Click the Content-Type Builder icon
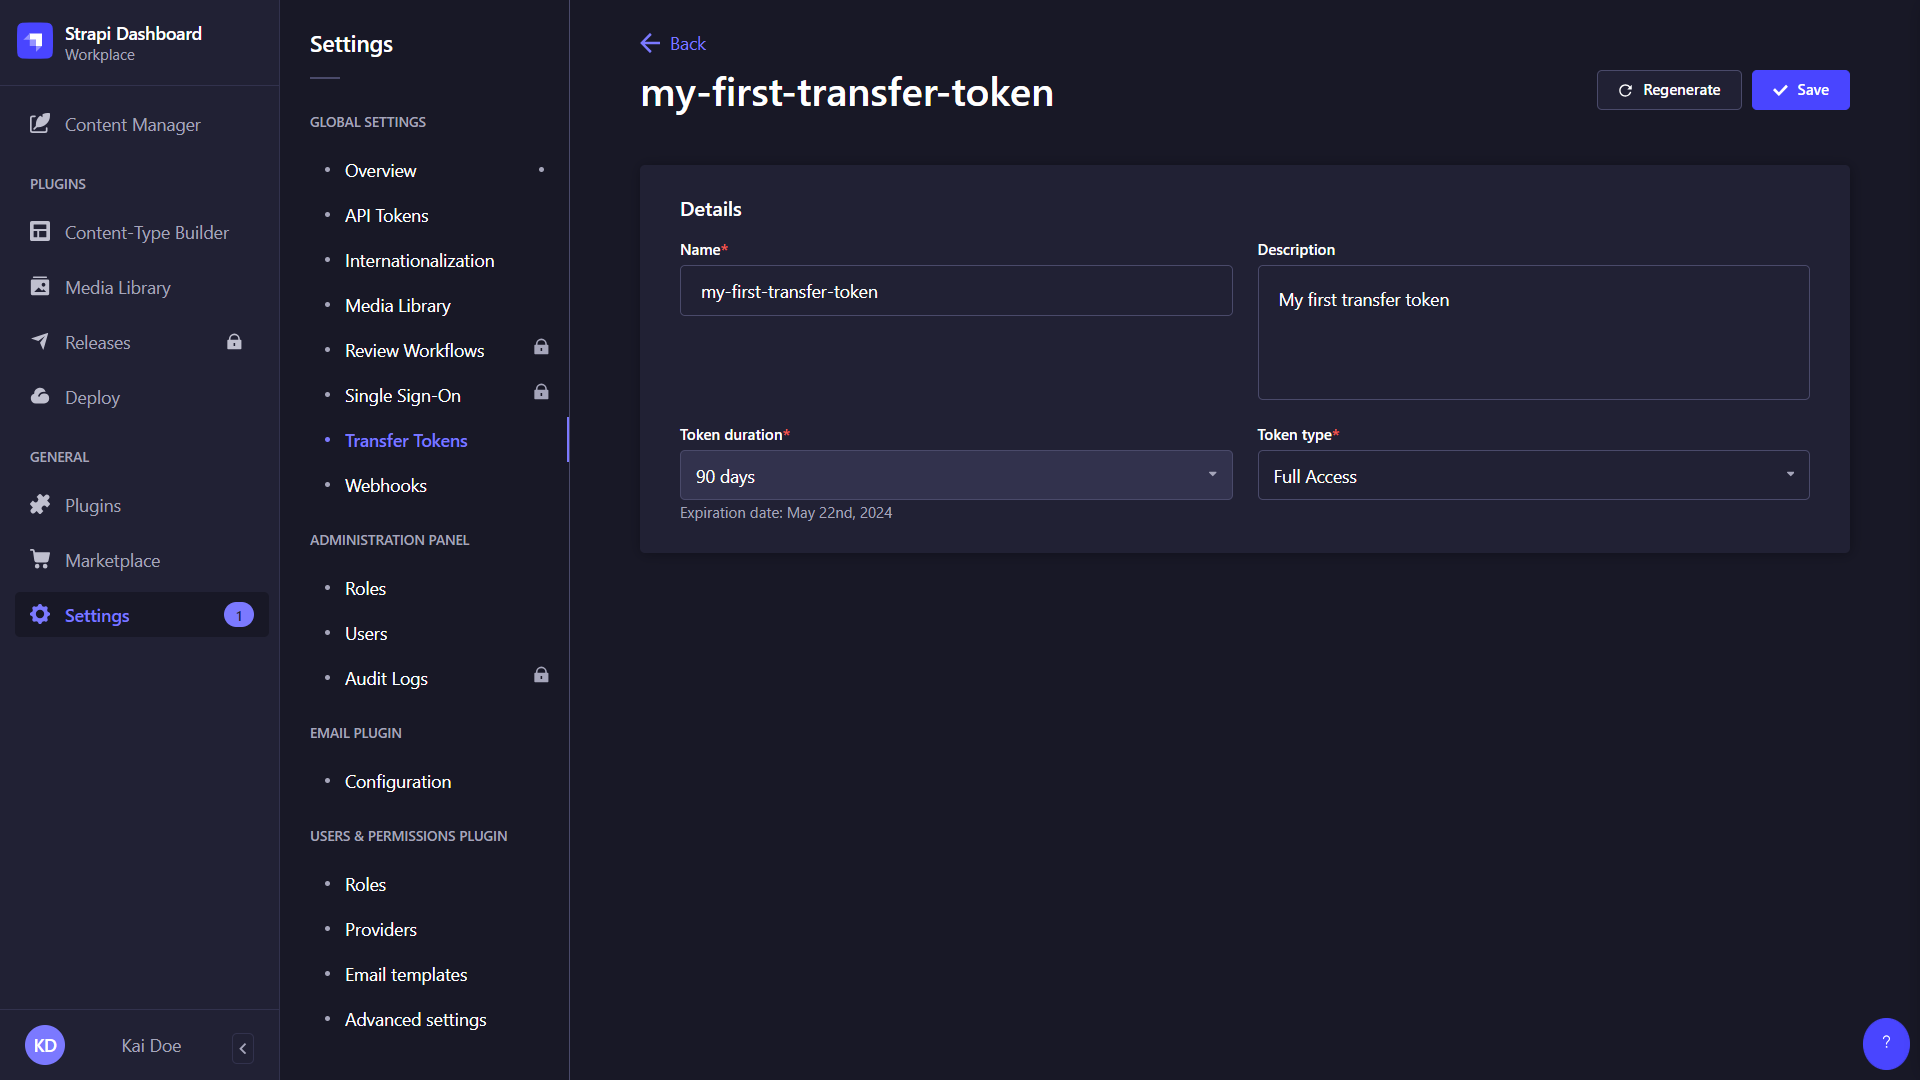 (x=41, y=232)
